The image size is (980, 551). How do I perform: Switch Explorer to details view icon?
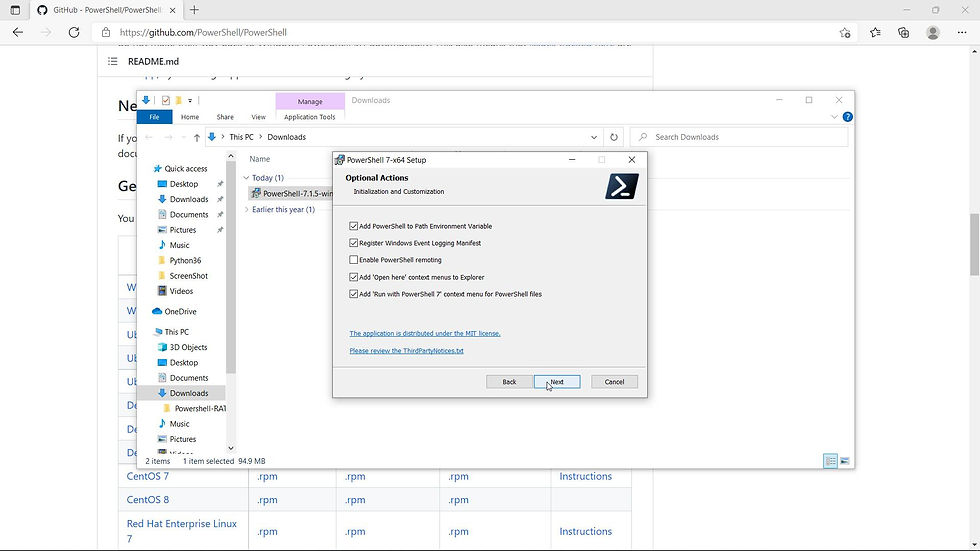(x=830, y=461)
